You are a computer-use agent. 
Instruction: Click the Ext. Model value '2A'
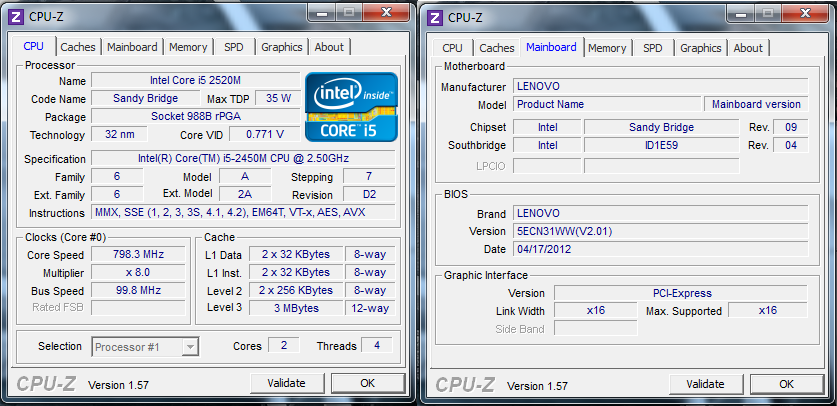click(x=245, y=194)
